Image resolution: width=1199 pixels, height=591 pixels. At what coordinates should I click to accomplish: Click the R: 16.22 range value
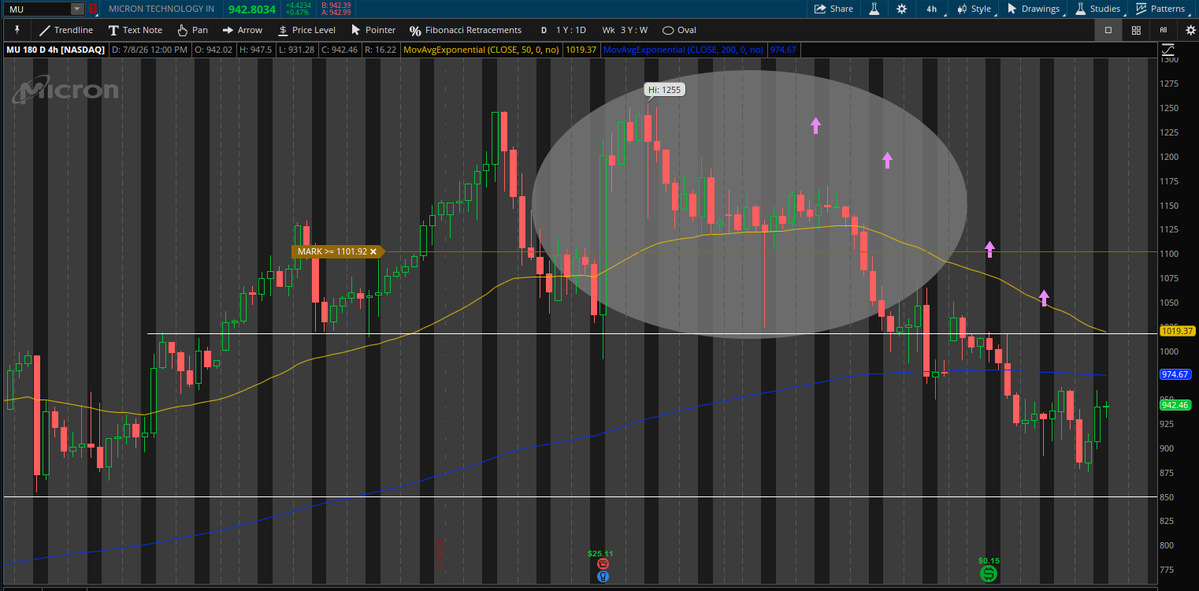point(379,50)
